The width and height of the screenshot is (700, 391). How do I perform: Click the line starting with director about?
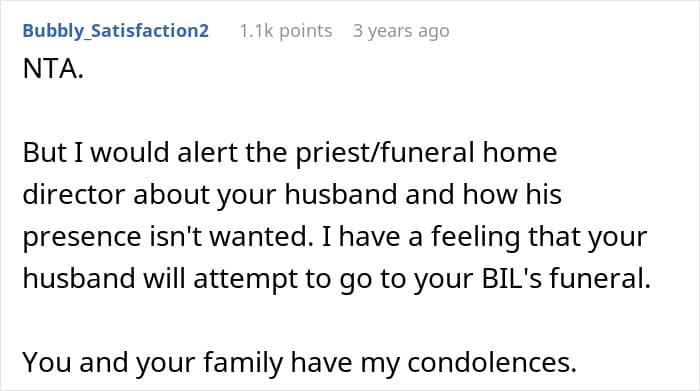tap(292, 195)
